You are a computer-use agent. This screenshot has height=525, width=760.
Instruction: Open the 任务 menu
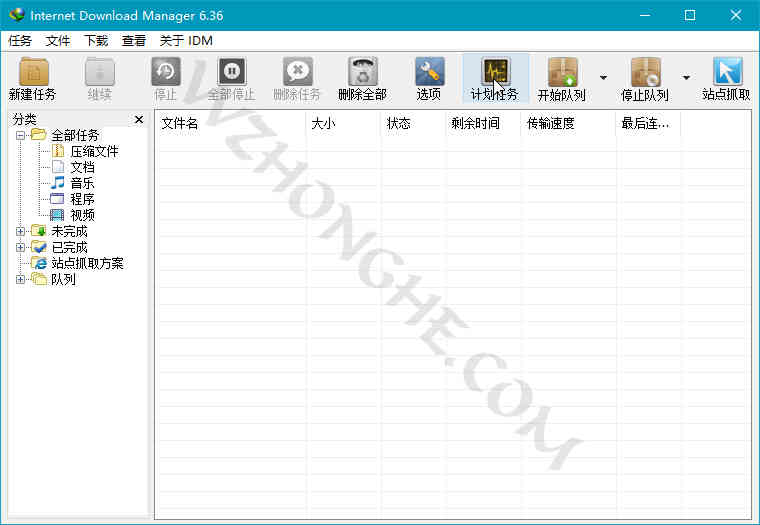tap(20, 41)
